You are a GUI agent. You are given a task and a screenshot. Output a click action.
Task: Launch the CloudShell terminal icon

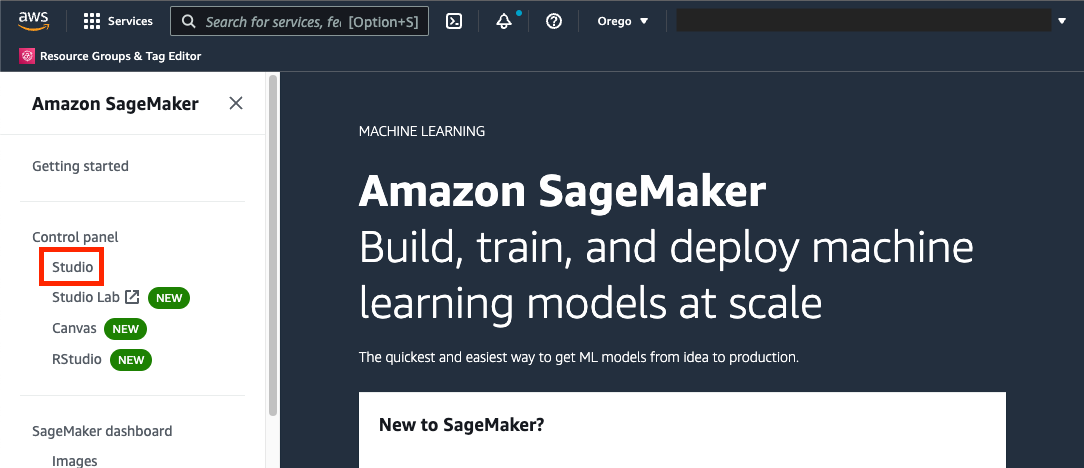click(454, 21)
